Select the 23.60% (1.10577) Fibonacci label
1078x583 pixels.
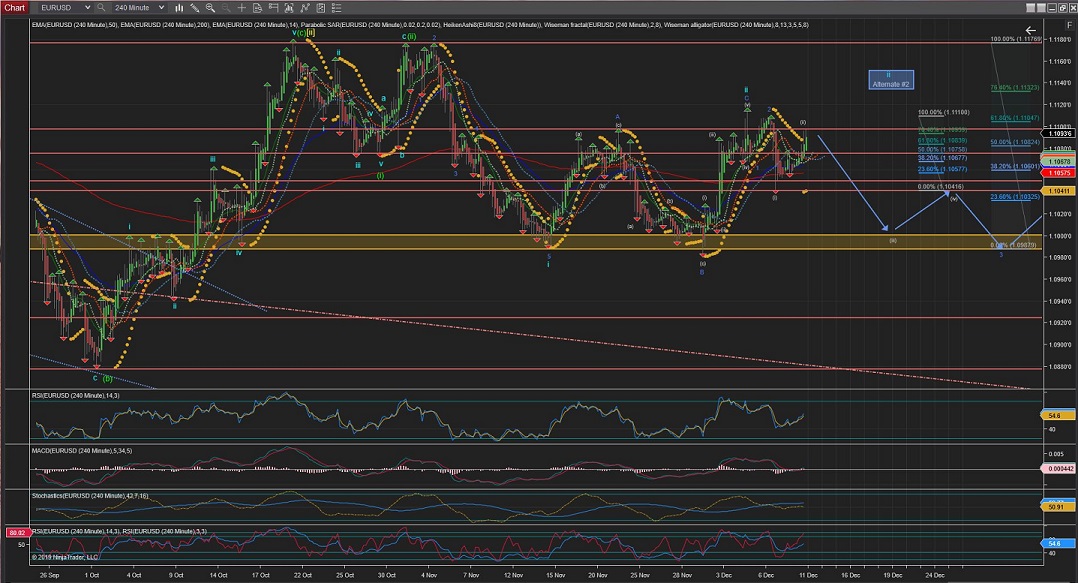[x=942, y=169]
